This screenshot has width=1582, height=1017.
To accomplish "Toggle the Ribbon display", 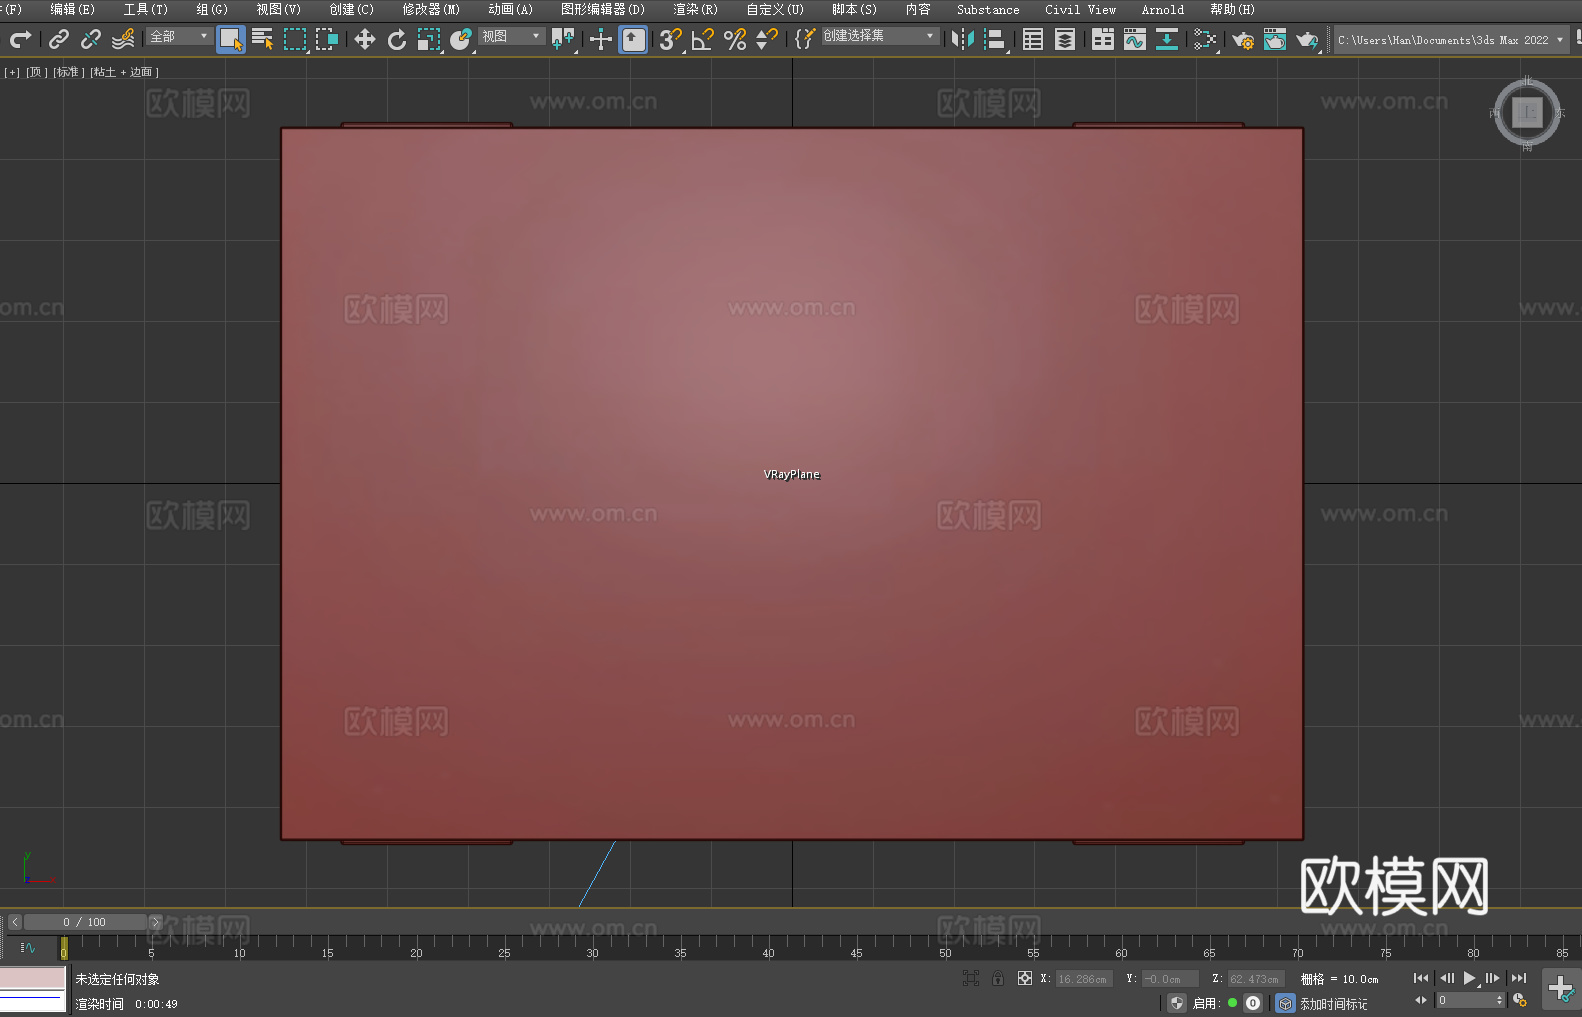I will tap(1103, 39).
